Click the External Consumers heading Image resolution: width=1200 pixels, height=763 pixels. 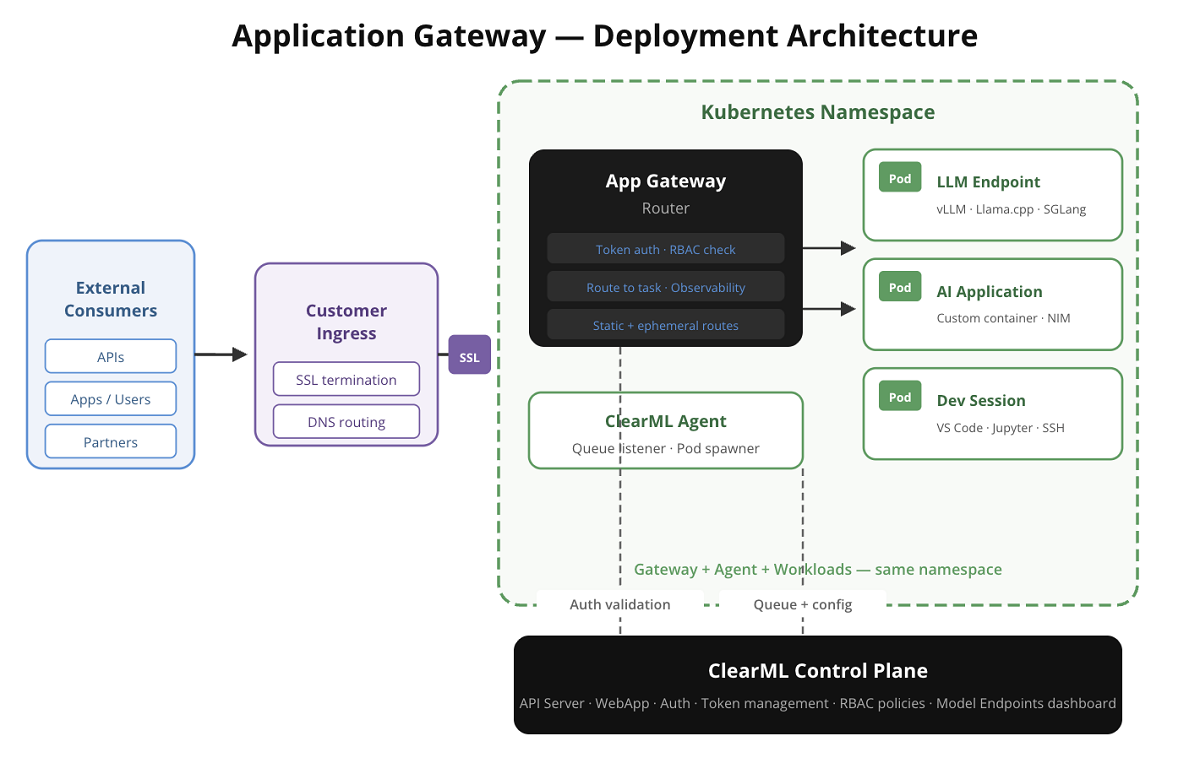(x=111, y=299)
